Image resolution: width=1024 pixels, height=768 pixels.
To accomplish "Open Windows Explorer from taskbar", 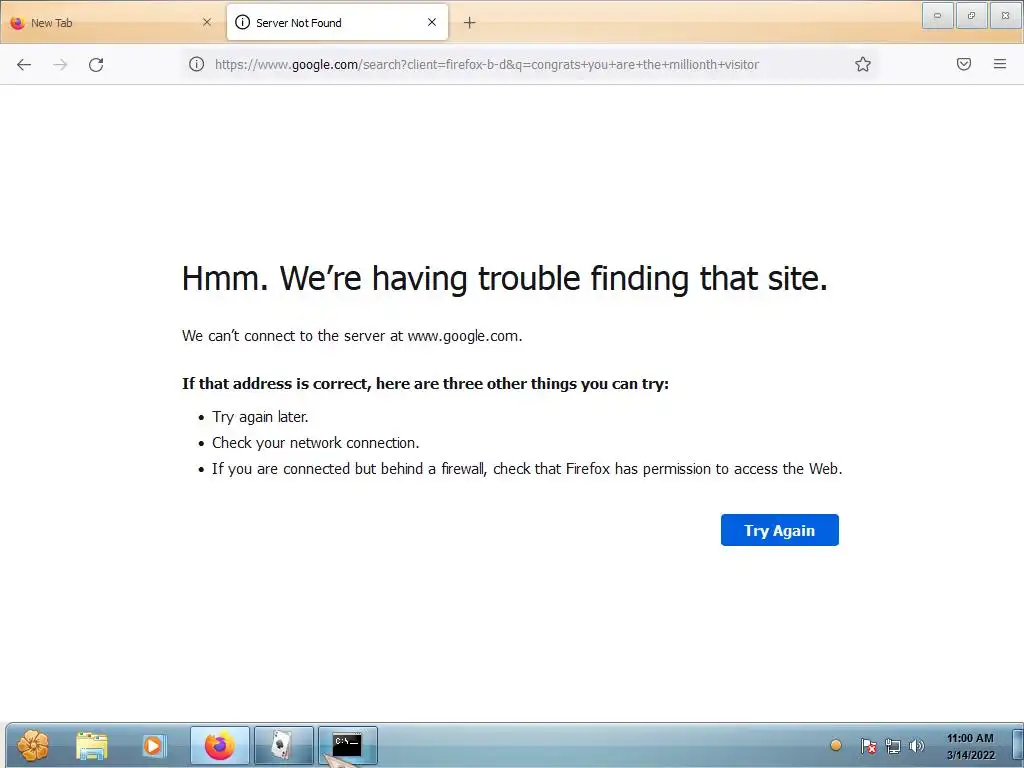I will tap(91, 745).
